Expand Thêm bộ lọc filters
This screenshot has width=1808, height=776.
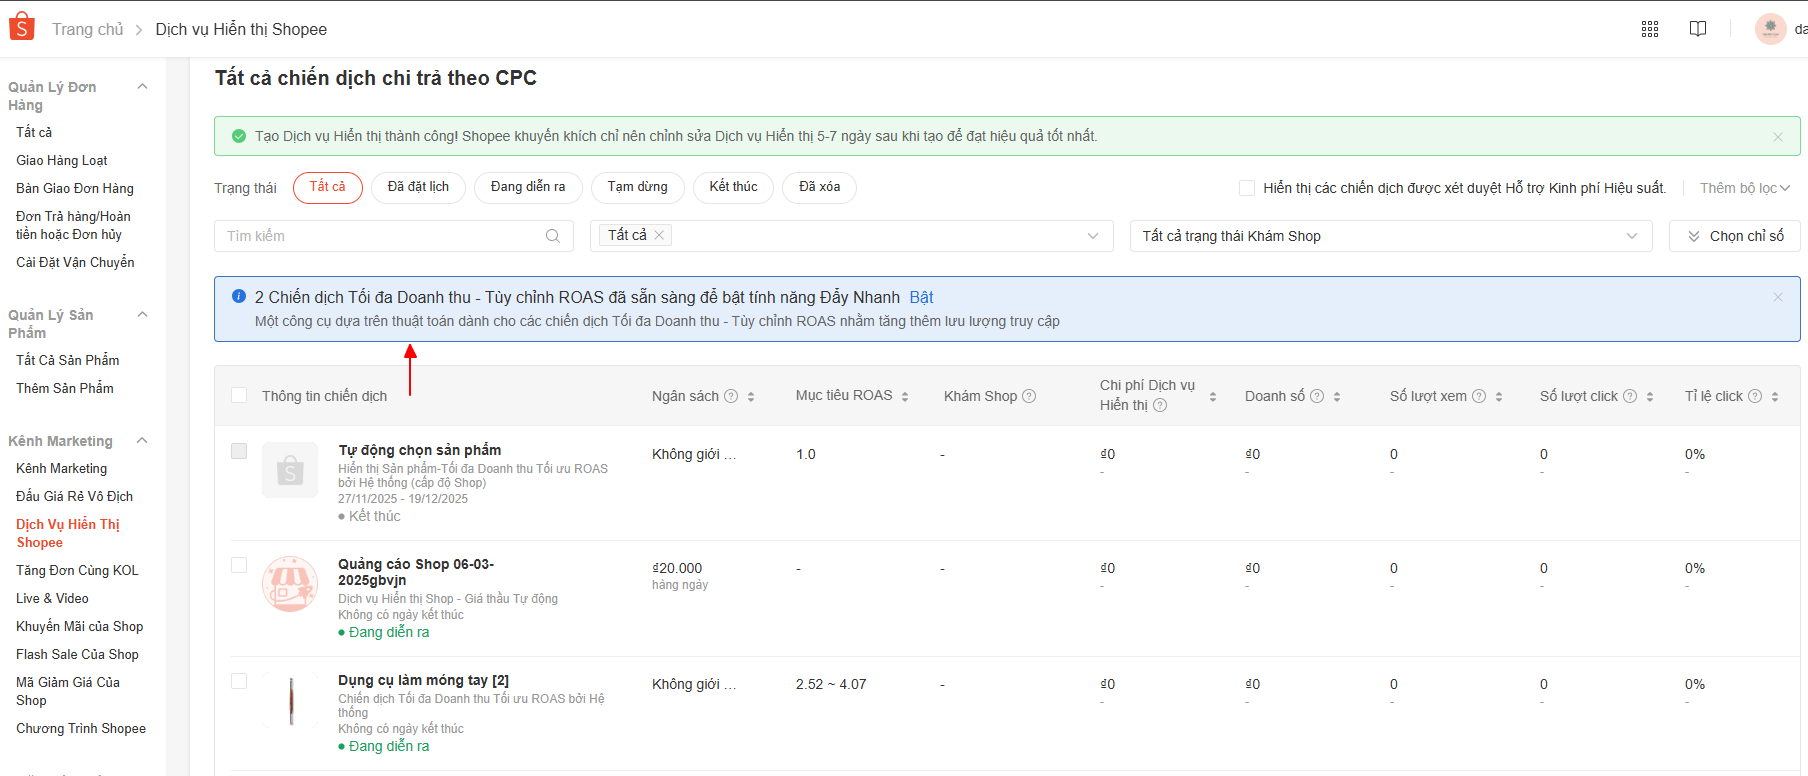coord(1744,188)
